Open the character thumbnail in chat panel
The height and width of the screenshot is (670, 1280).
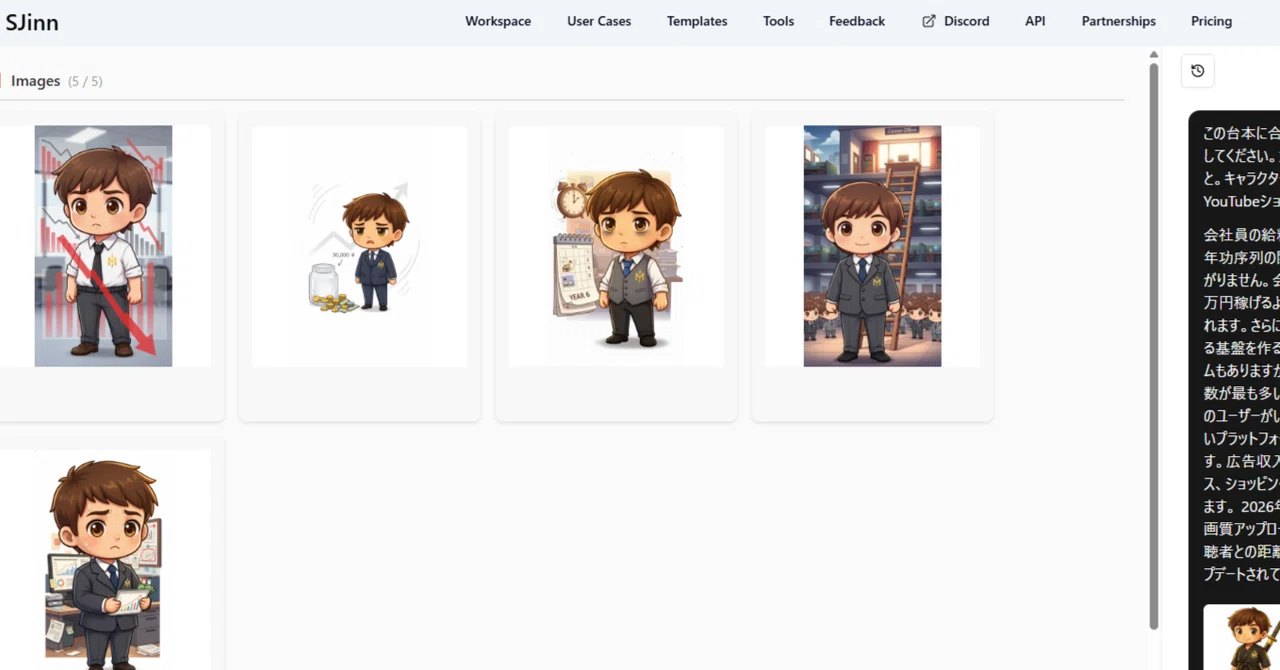(x=1241, y=637)
